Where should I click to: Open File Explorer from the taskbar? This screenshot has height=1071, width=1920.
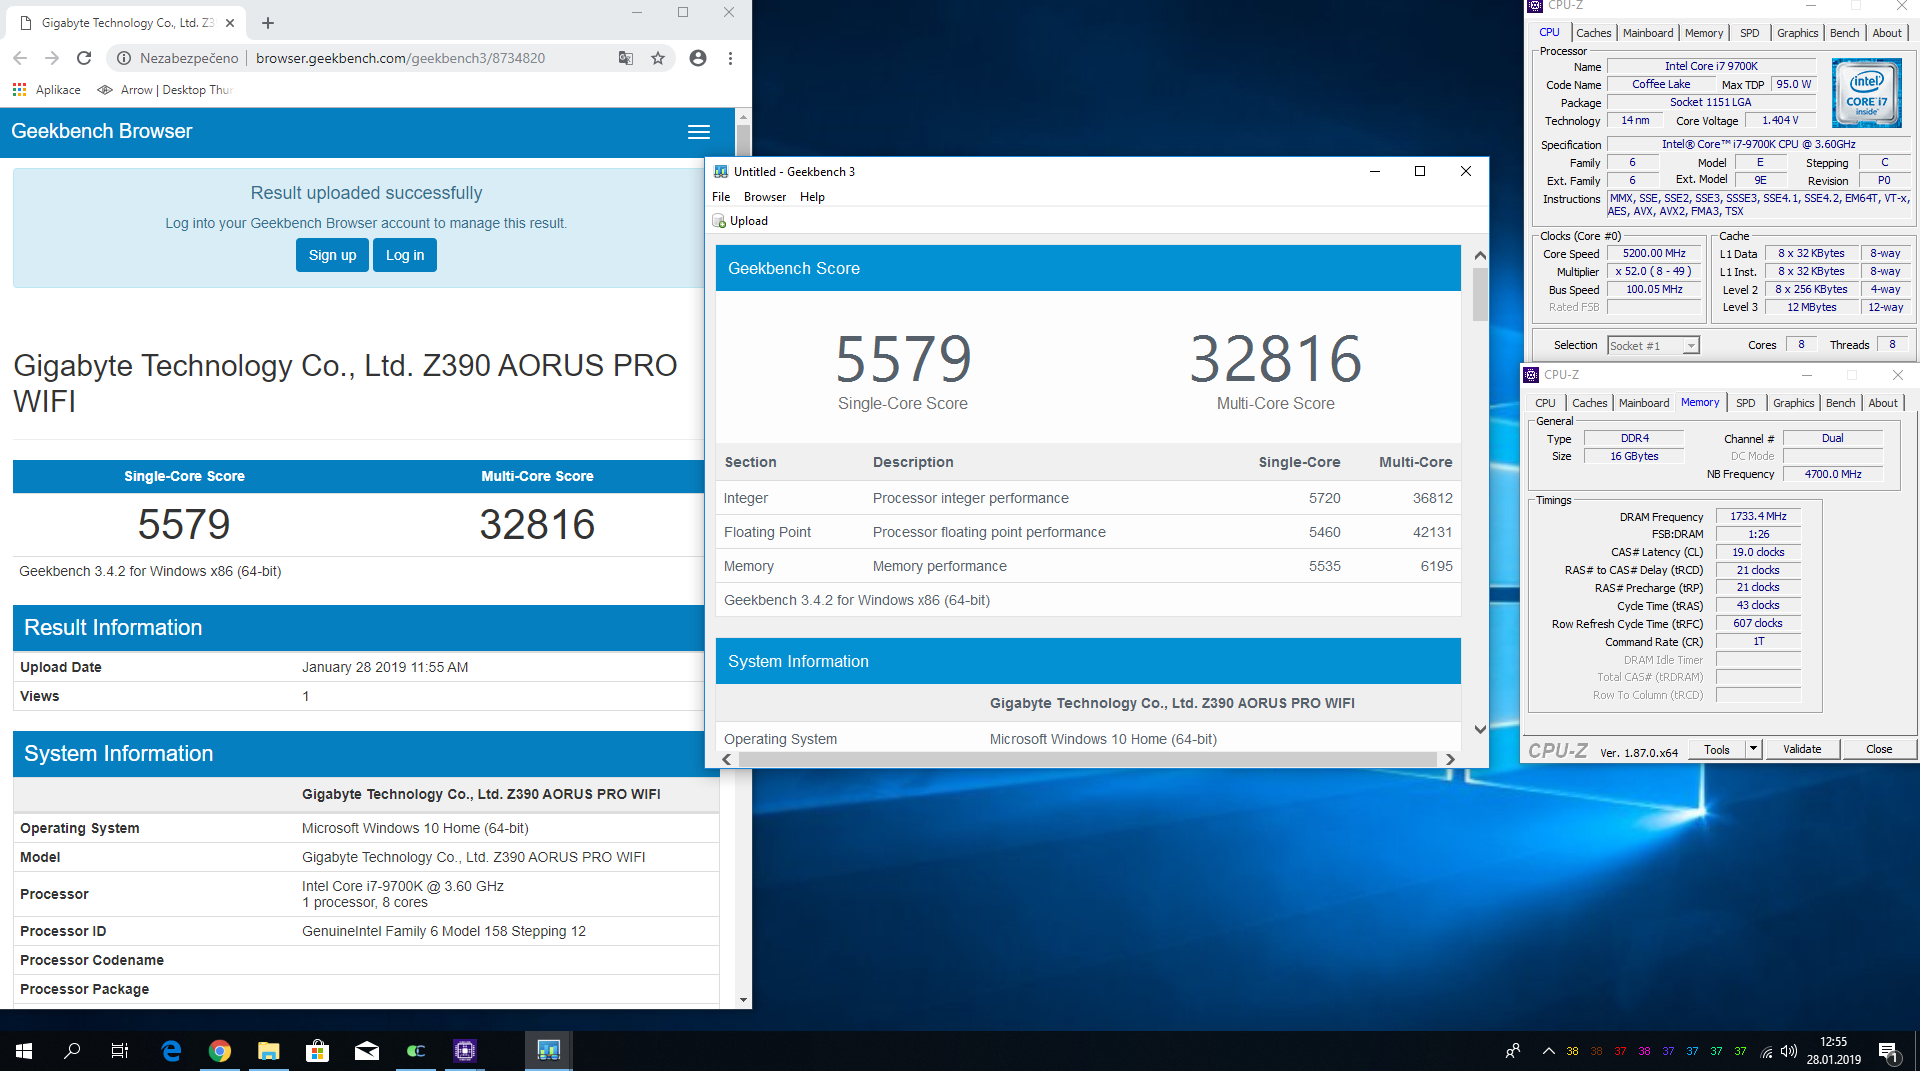click(x=269, y=1051)
